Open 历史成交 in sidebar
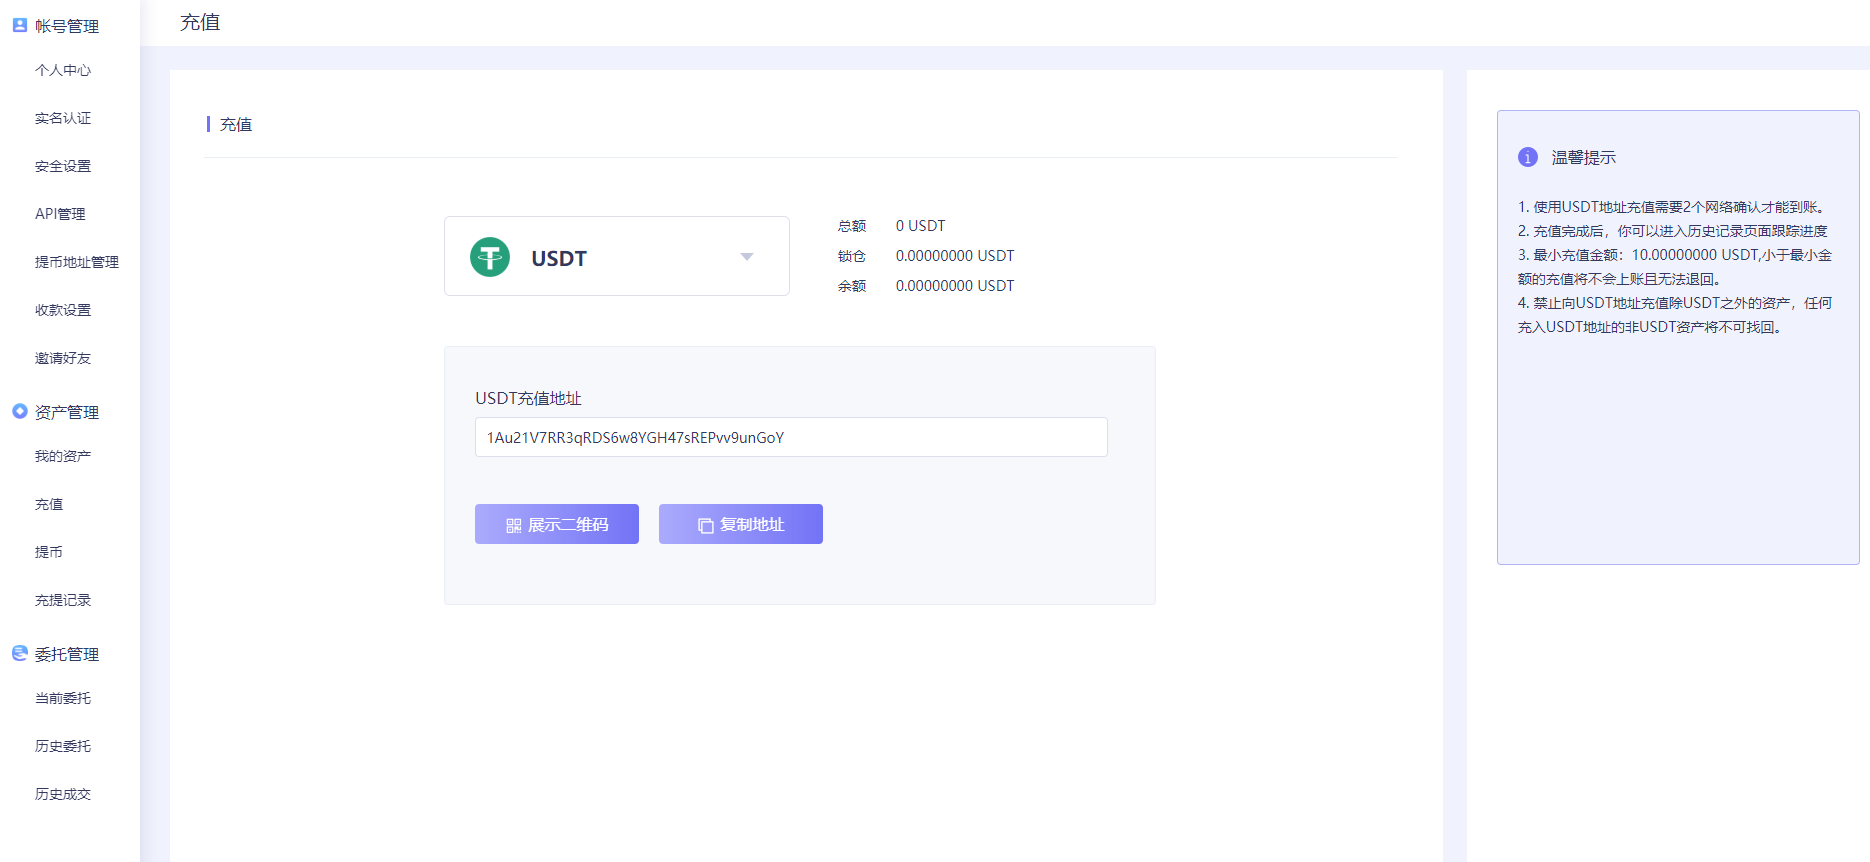The height and width of the screenshot is (862, 1870). click(63, 794)
